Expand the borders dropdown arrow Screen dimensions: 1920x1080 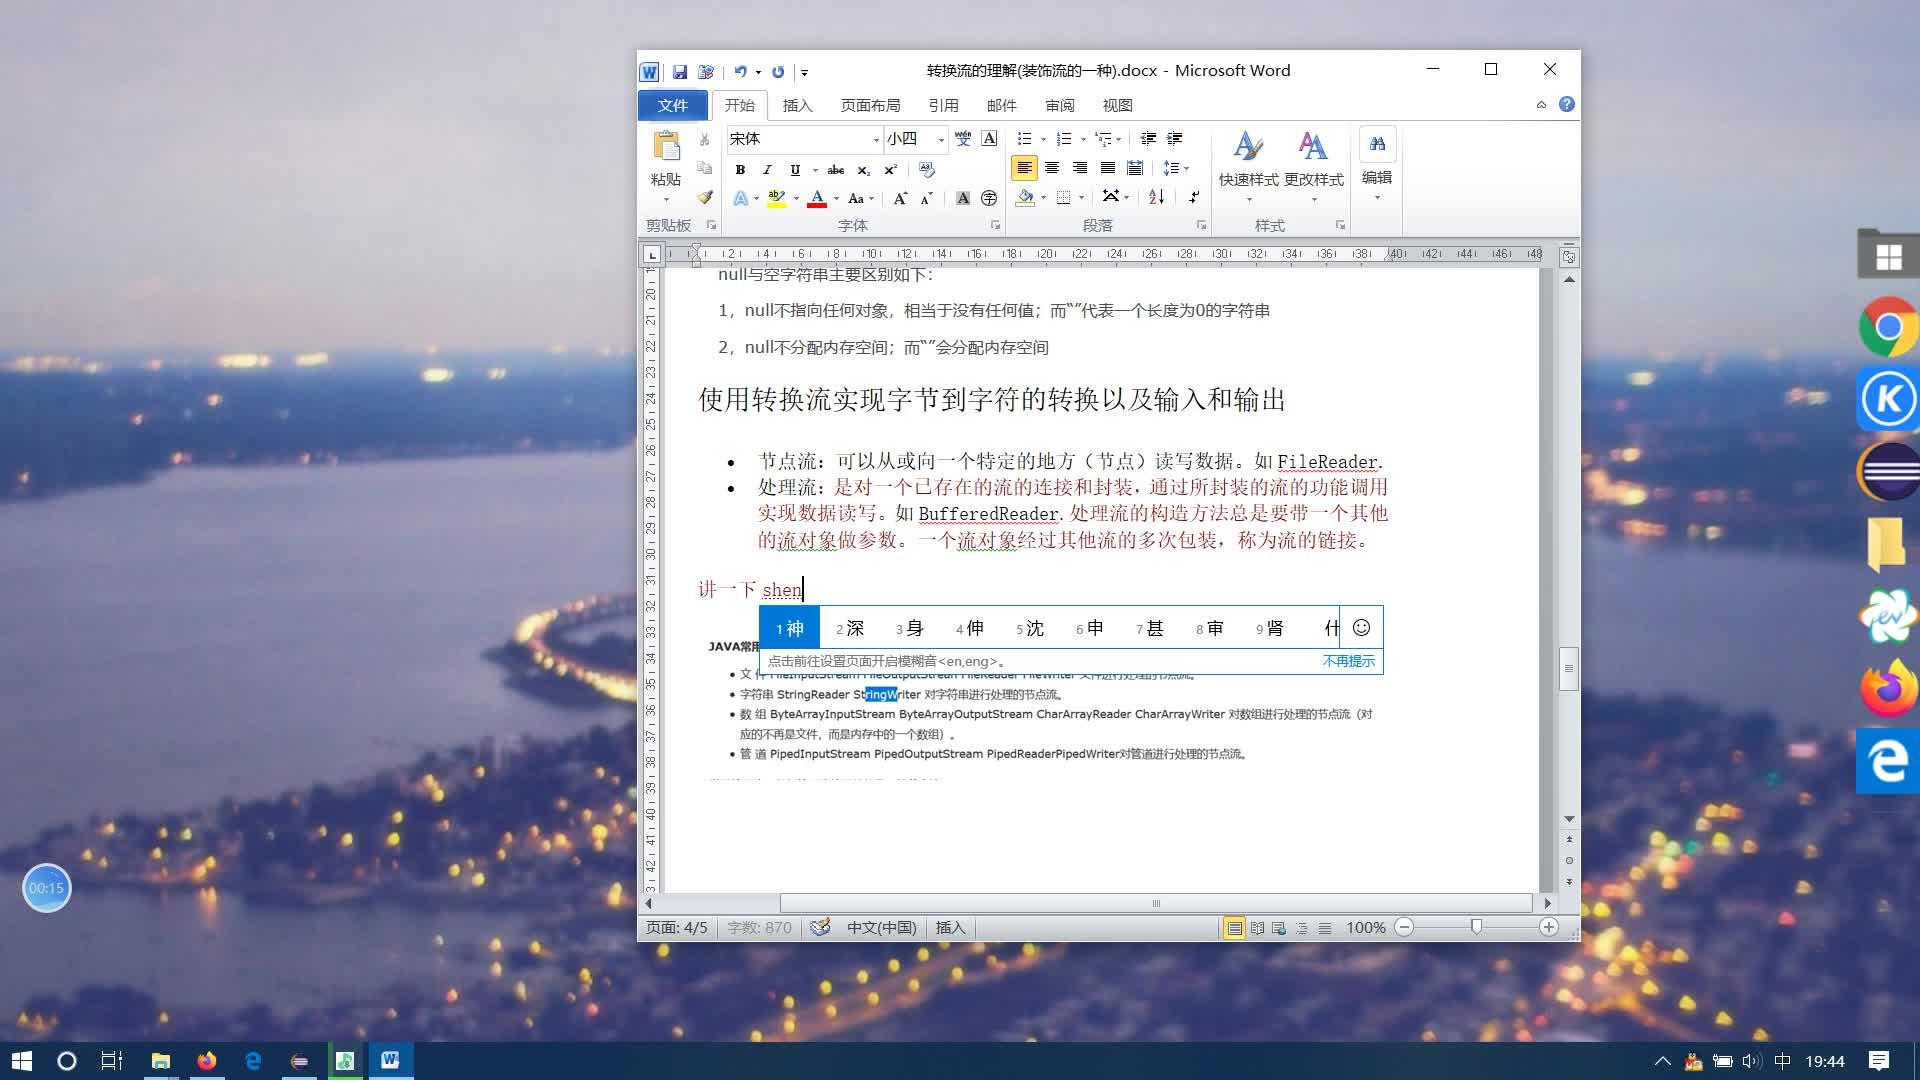click(x=1082, y=197)
